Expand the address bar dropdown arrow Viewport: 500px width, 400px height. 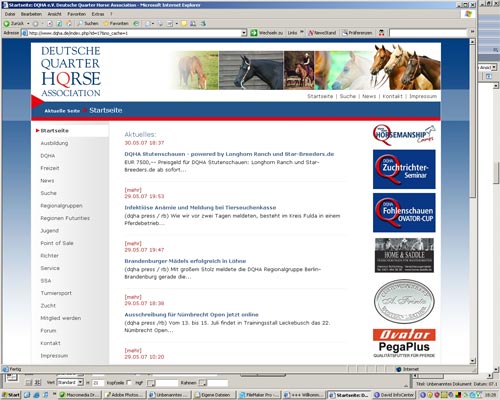(x=244, y=33)
